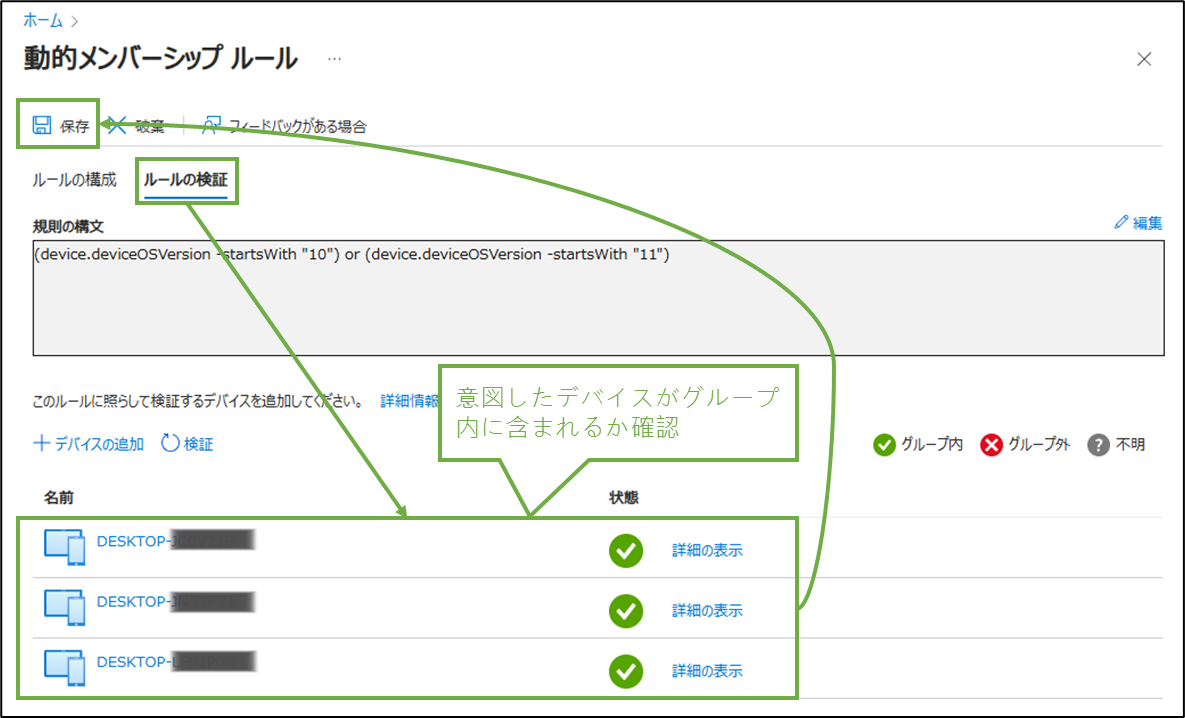The height and width of the screenshot is (718, 1185).
Task: Click the gray 不明 question mark icon
Action: [x=1098, y=445]
